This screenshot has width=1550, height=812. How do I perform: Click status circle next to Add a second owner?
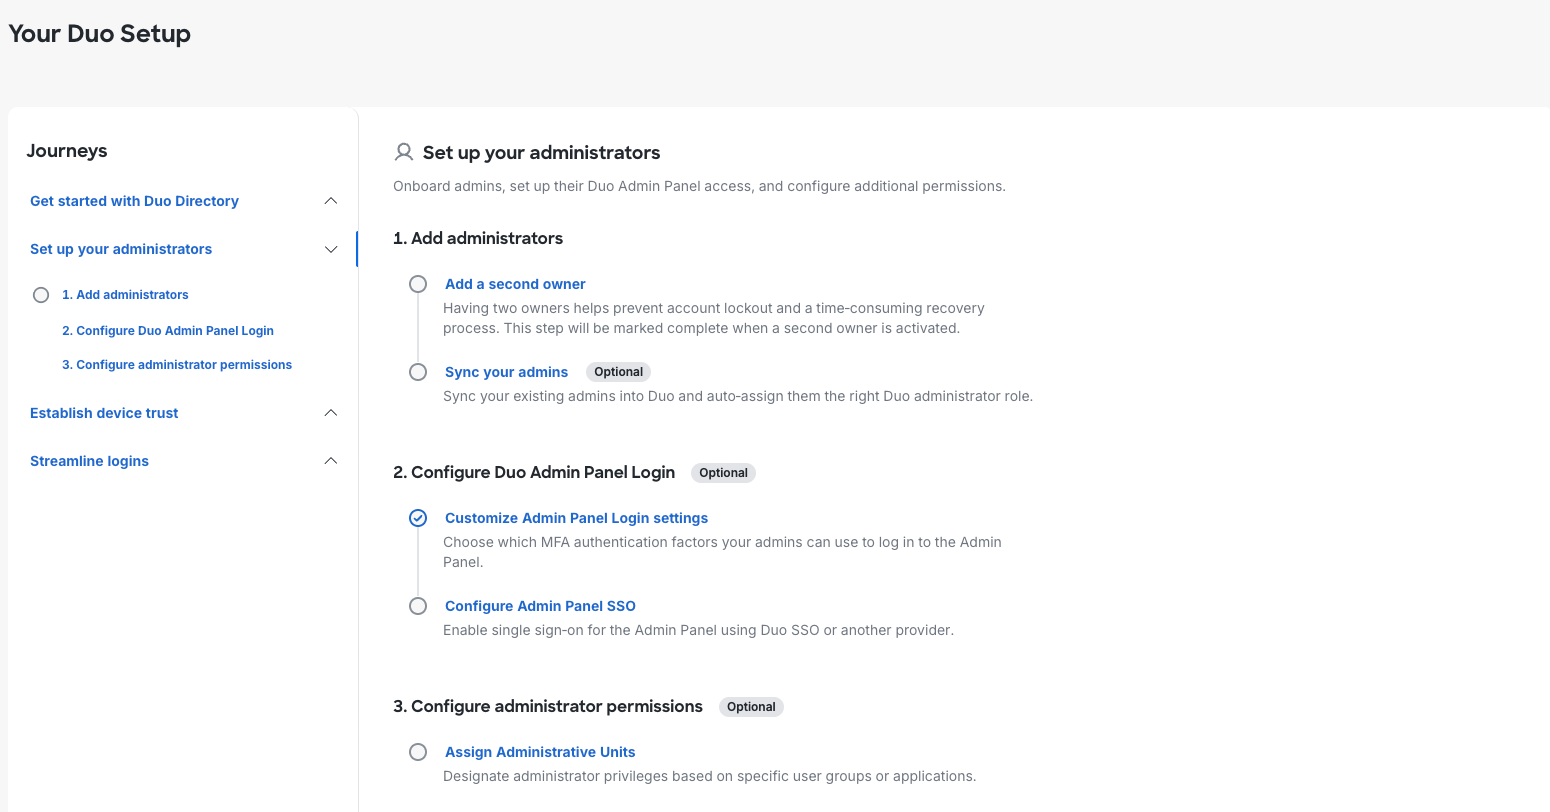click(x=418, y=284)
